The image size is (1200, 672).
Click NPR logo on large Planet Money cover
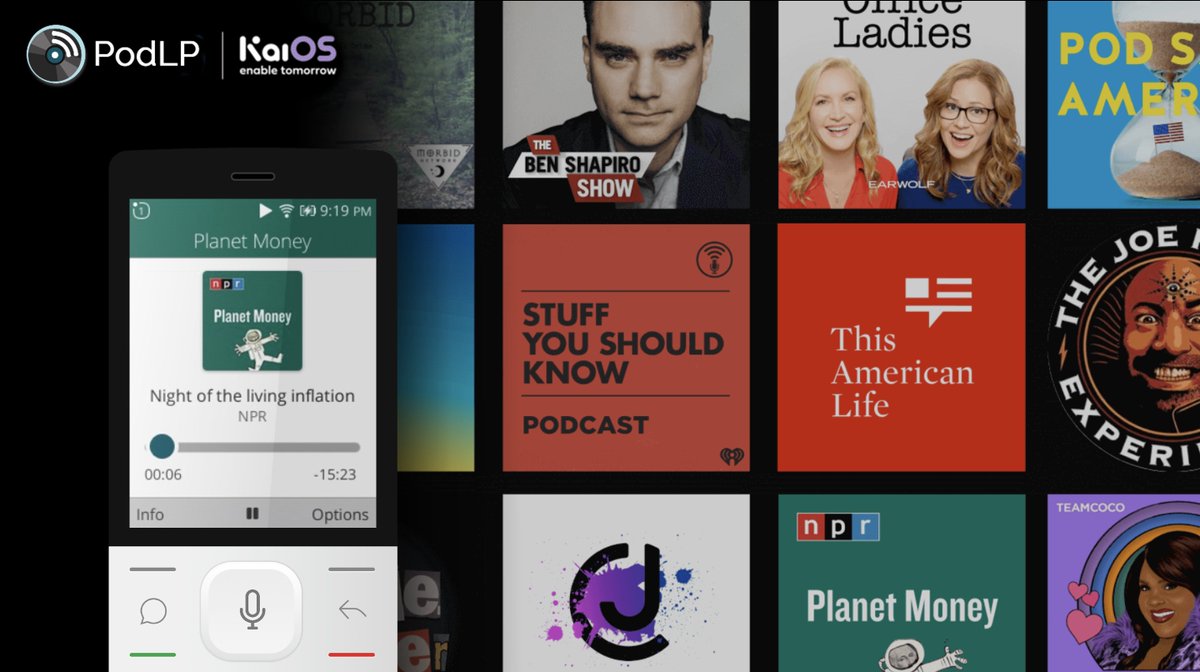click(x=838, y=526)
